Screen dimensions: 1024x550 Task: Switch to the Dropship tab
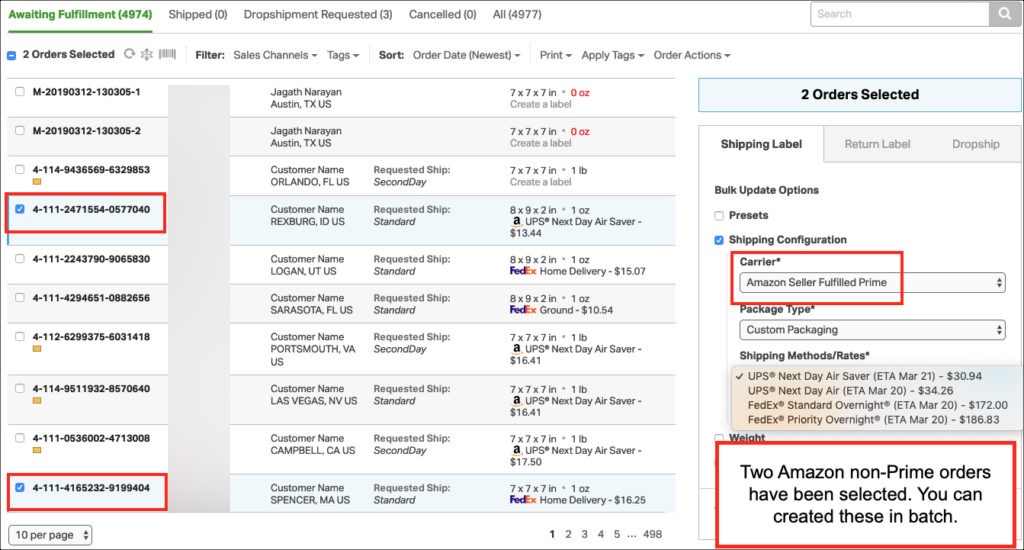pyautogui.click(x=976, y=144)
